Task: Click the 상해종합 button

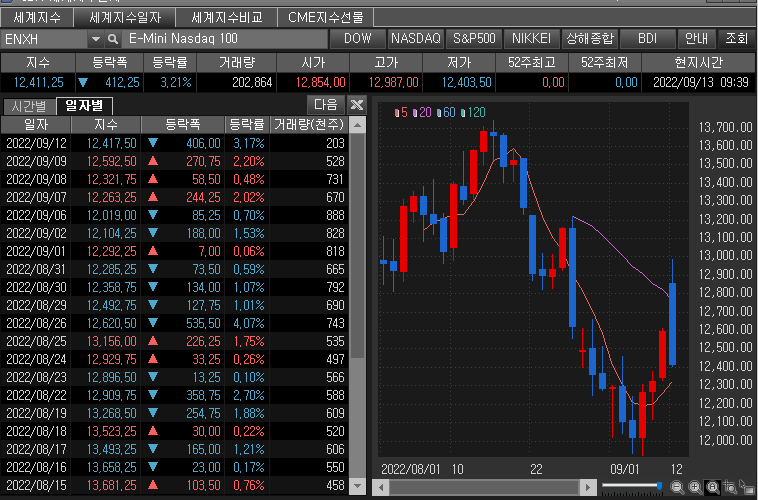Action: (x=590, y=39)
